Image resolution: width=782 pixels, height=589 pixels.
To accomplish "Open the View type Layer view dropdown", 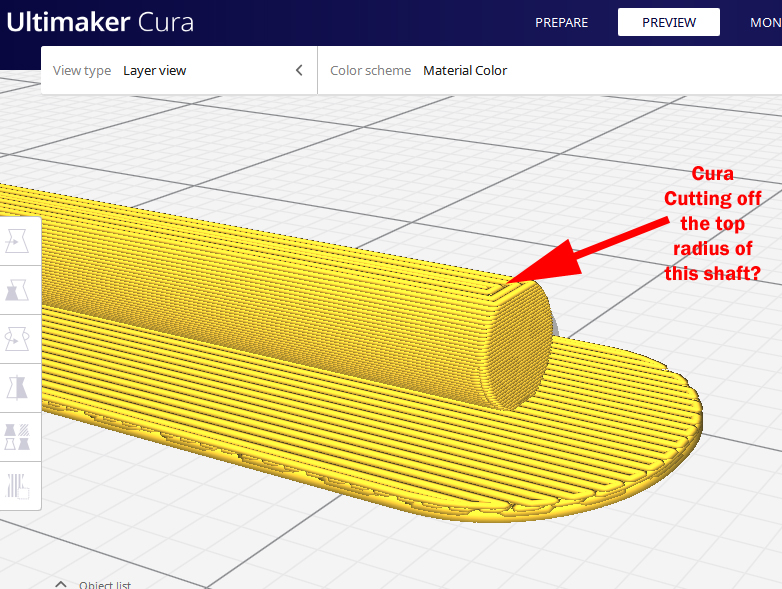I will [155, 71].
